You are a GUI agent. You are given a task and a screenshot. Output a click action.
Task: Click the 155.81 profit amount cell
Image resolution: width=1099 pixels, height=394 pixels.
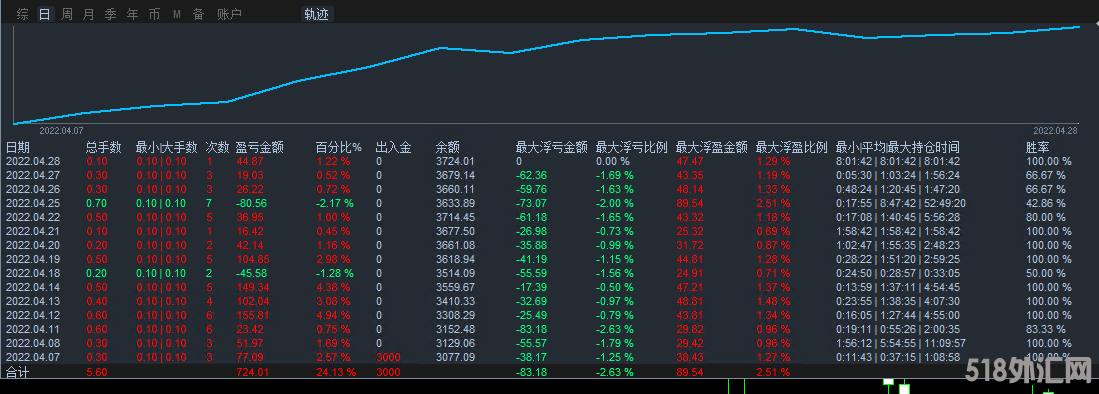coord(253,315)
